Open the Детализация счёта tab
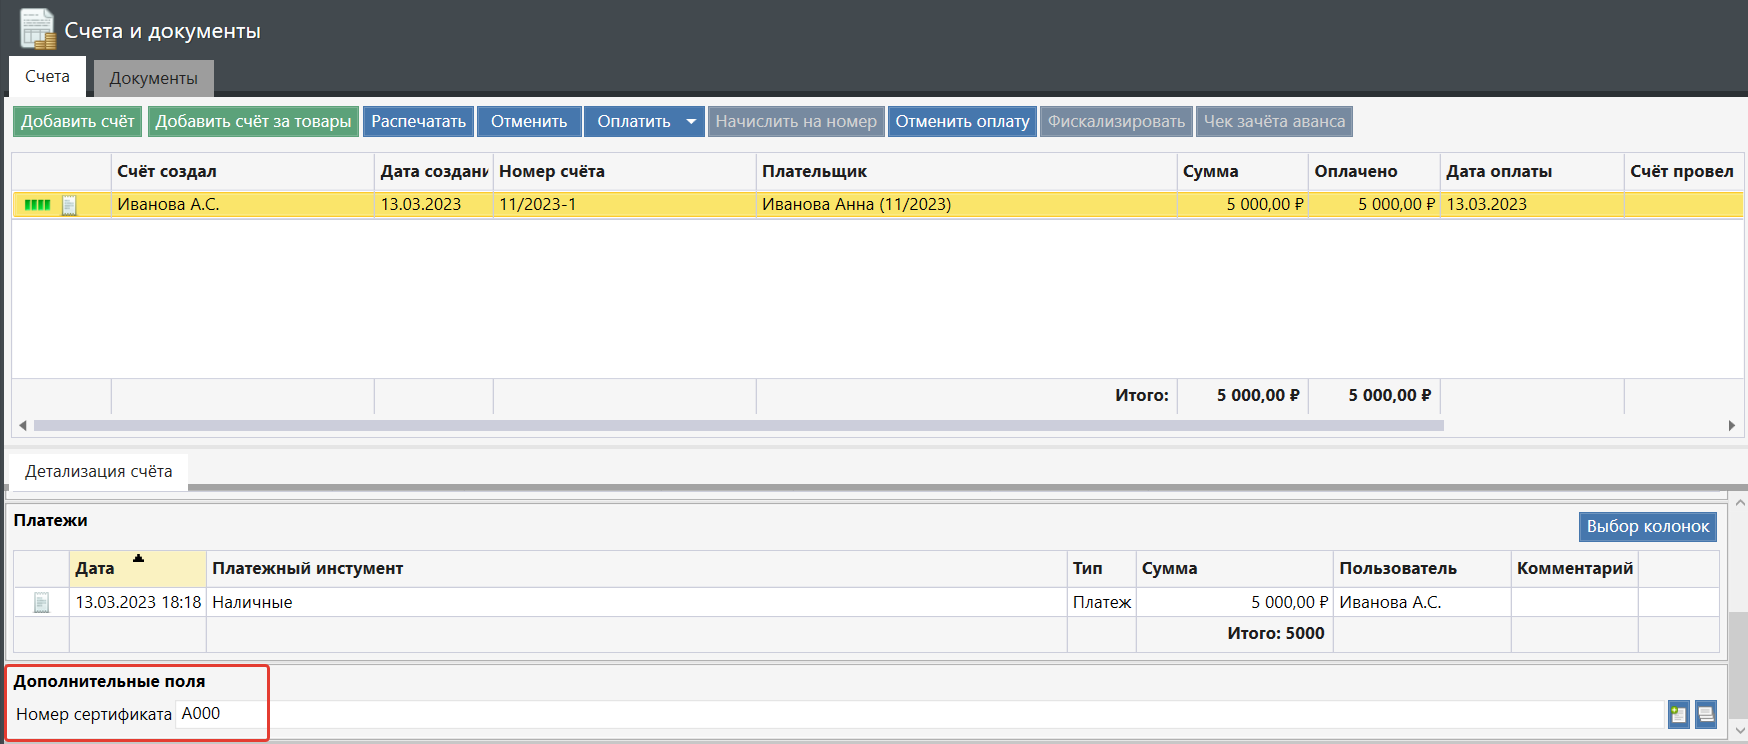The image size is (1748, 744). tap(98, 471)
